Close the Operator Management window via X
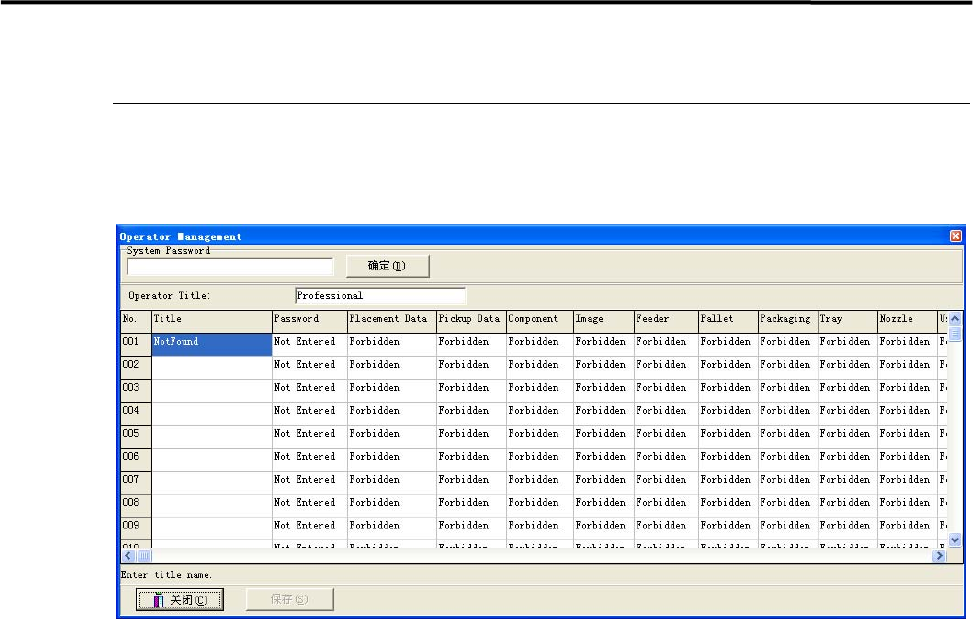The width and height of the screenshot is (973, 619). pos(955,237)
